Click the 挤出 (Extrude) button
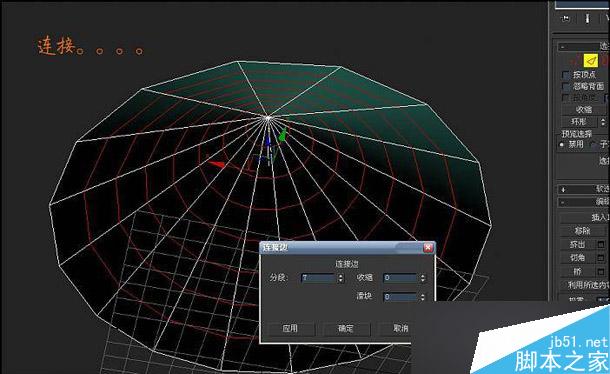The width and height of the screenshot is (610, 374). [x=577, y=244]
